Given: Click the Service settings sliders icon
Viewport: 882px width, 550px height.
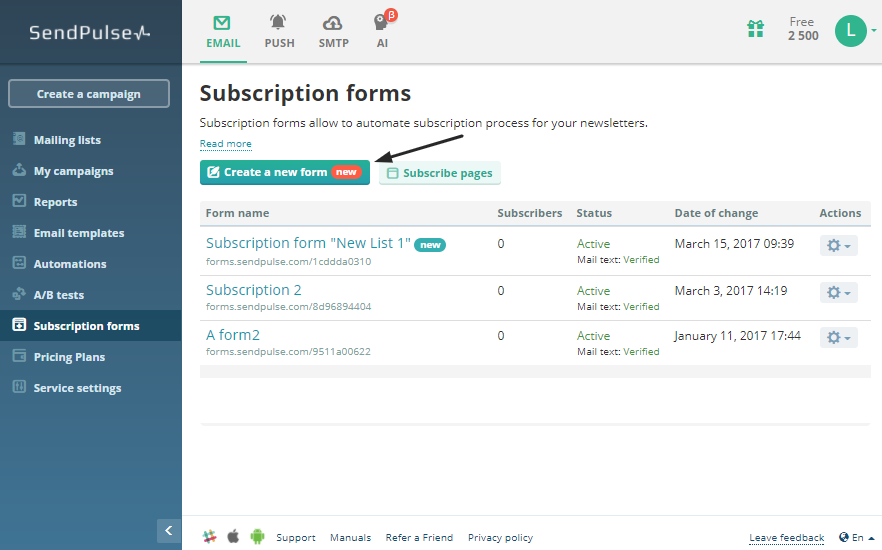Looking at the screenshot, I should coord(19,386).
